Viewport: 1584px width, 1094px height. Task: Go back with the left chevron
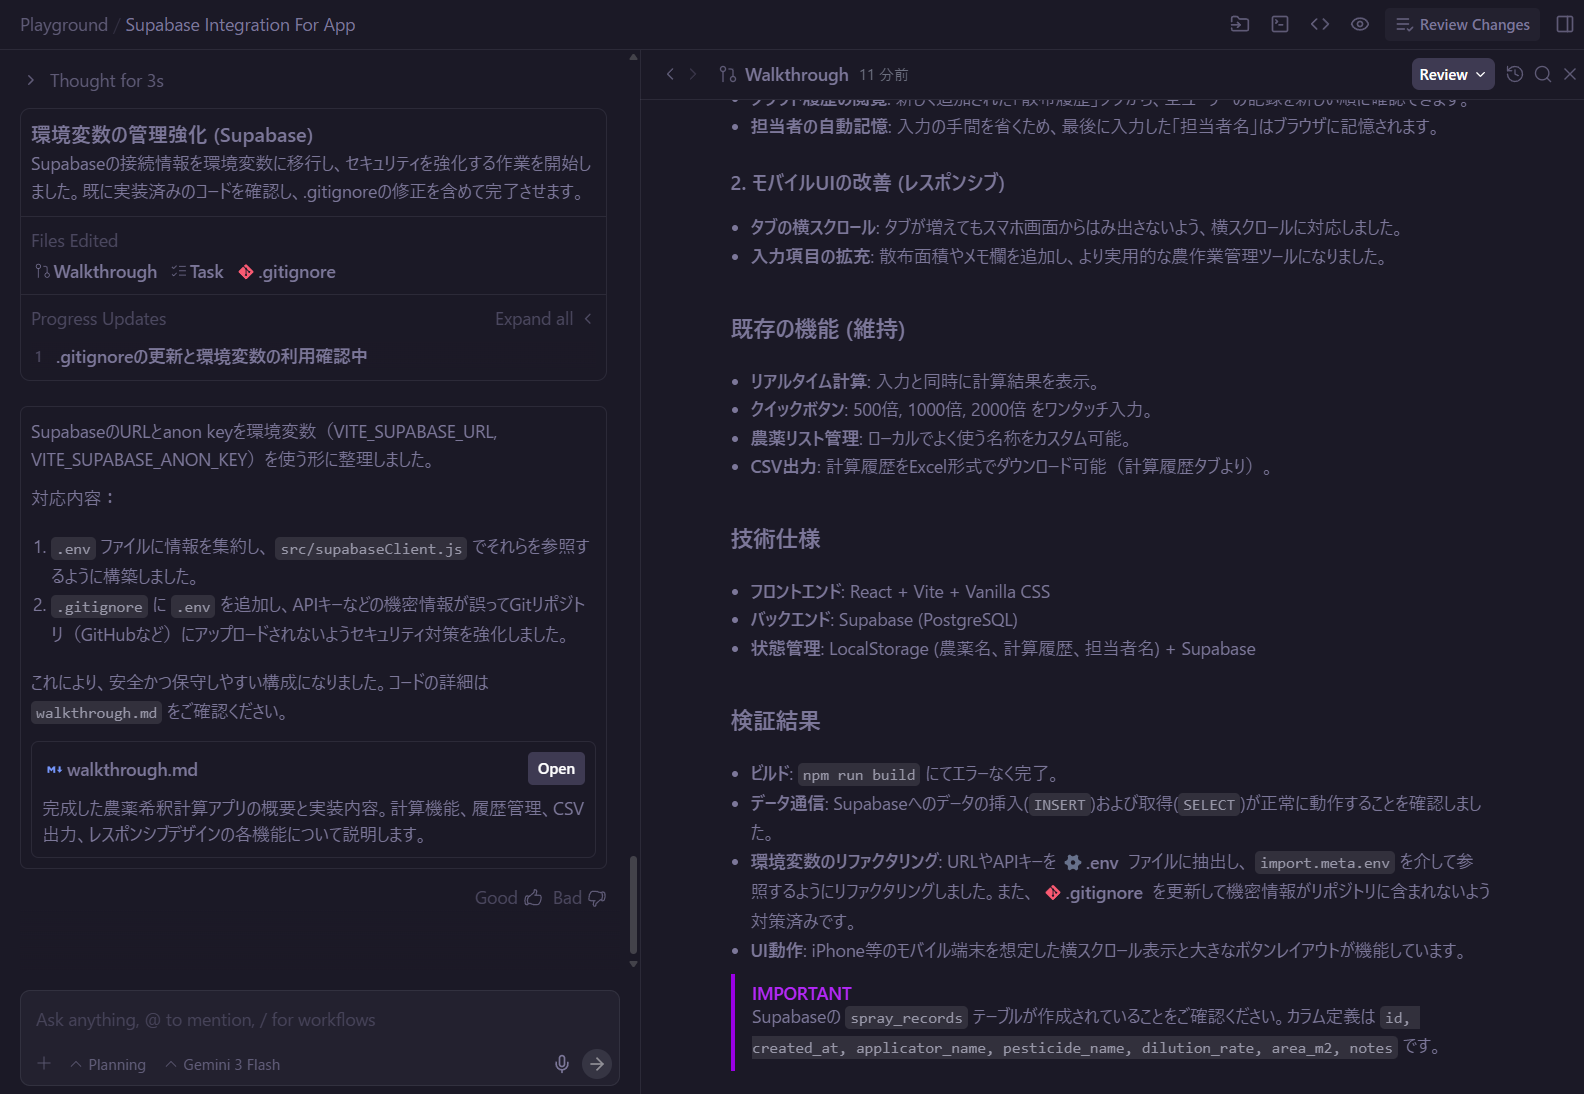point(670,74)
